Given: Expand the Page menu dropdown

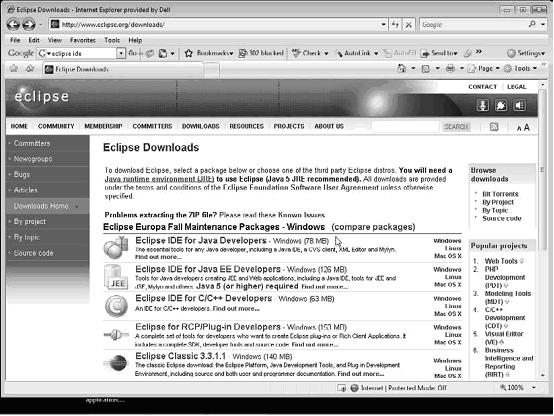Looking at the screenshot, I should coord(497,68).
